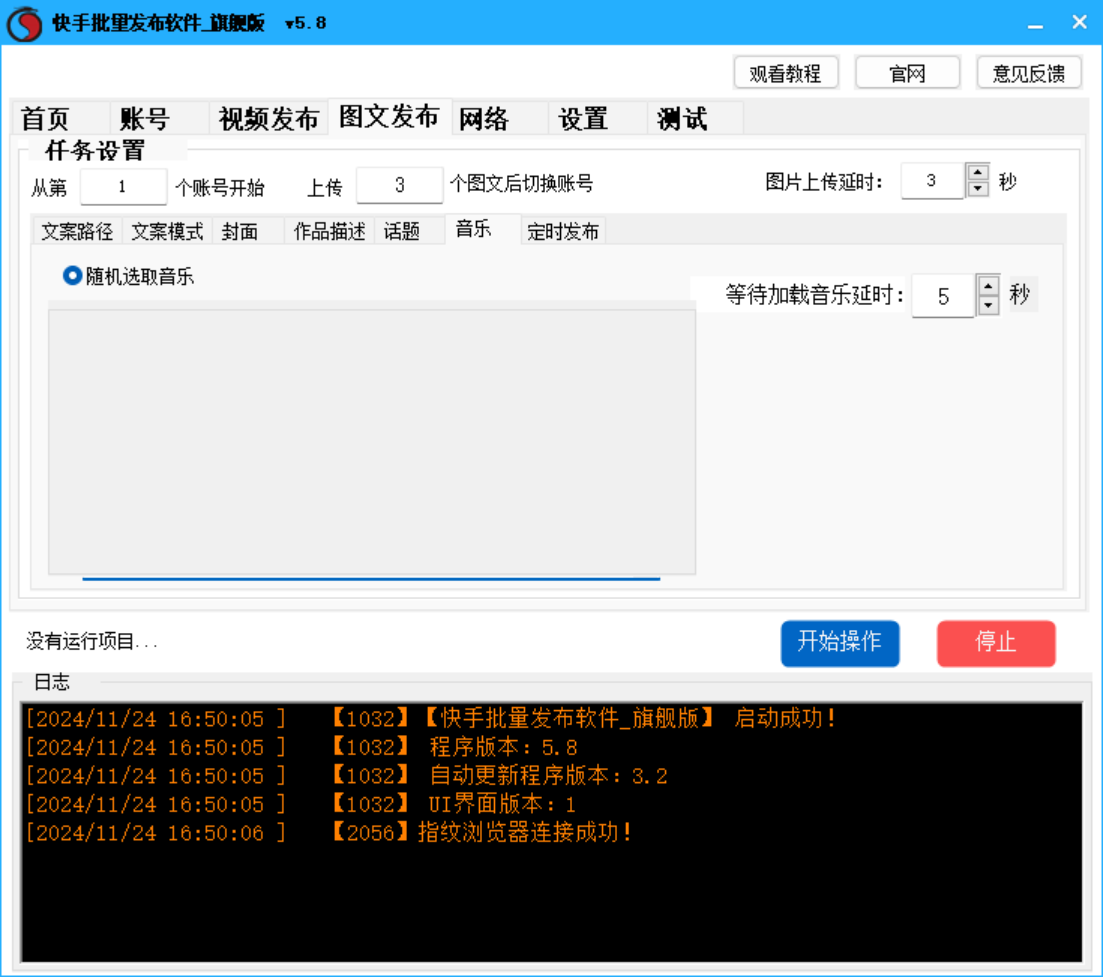Click log line 自动更新程序版本：3.2
Image resolution: width=1103 pixels, height=977 pixels.
coord(347,776)
